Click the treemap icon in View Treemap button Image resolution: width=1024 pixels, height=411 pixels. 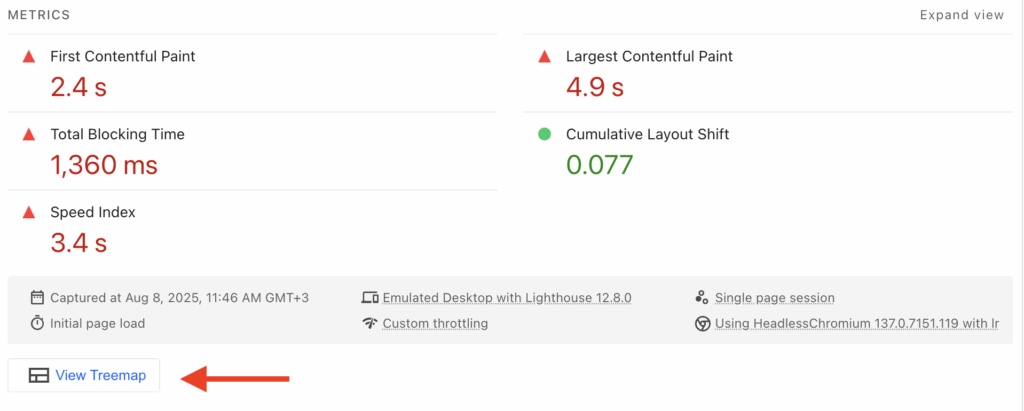(x=39, y=376)
